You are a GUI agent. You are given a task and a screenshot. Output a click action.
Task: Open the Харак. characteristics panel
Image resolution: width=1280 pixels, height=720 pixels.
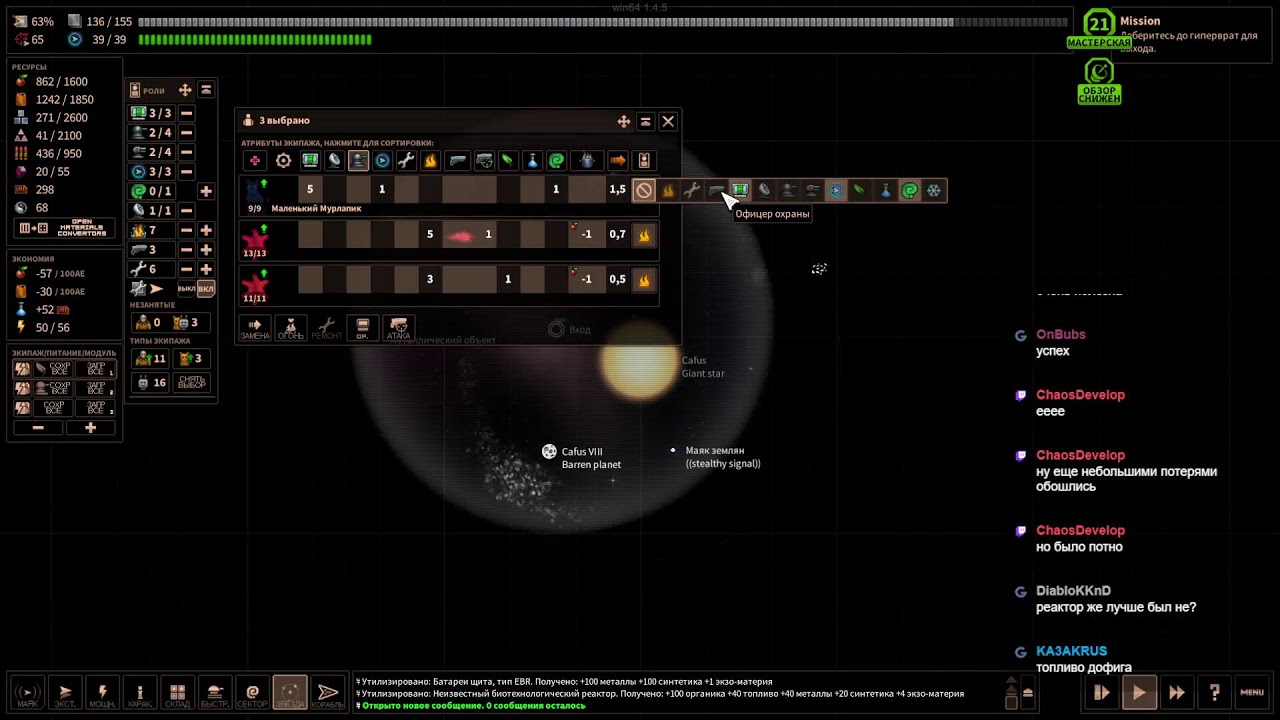(140, 693)
